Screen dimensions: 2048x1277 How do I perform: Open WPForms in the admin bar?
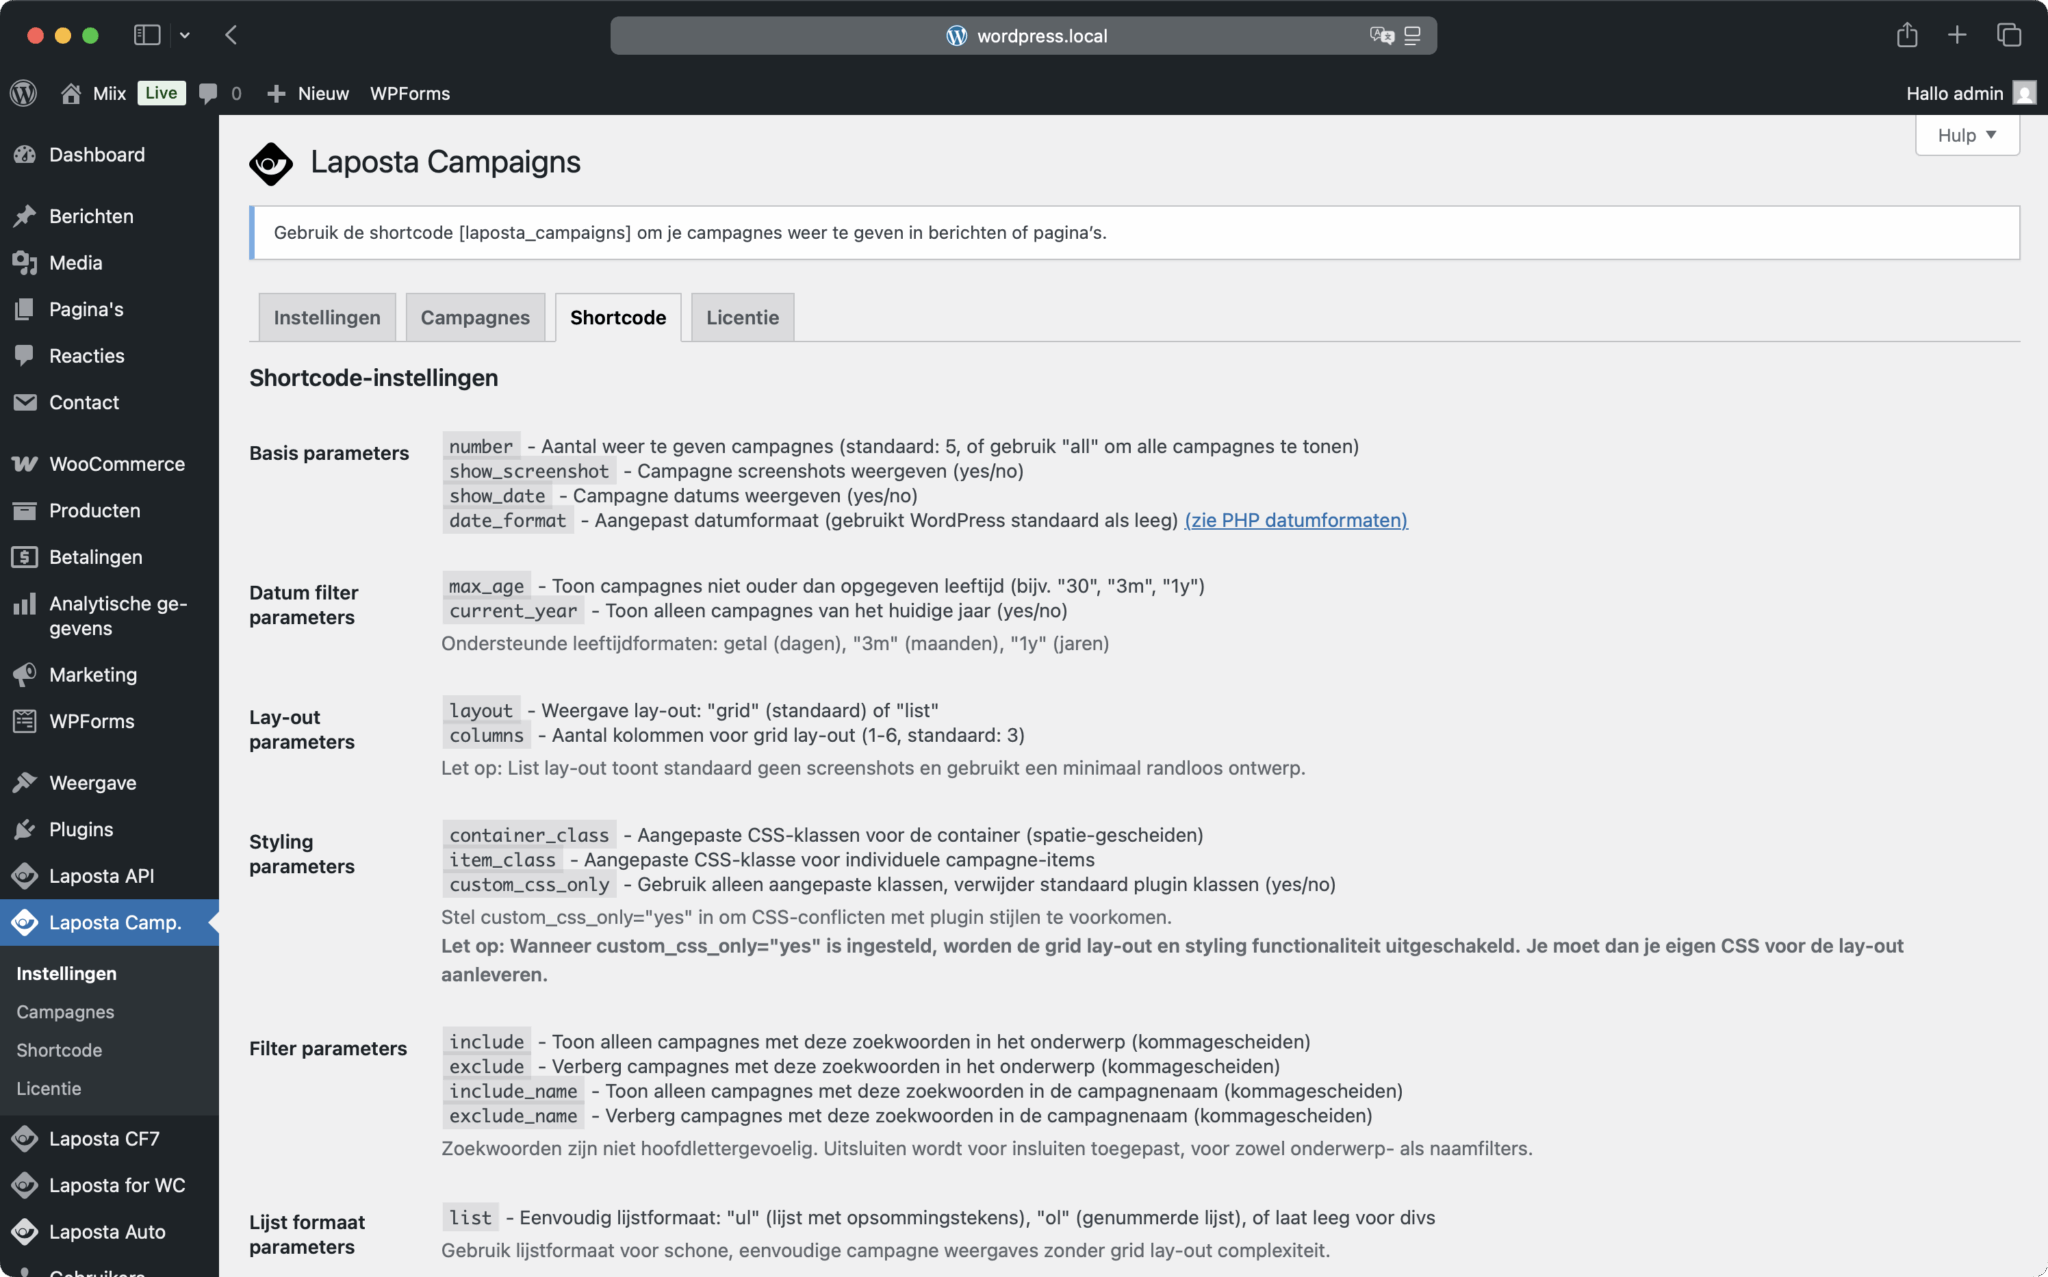click(410, 93)
